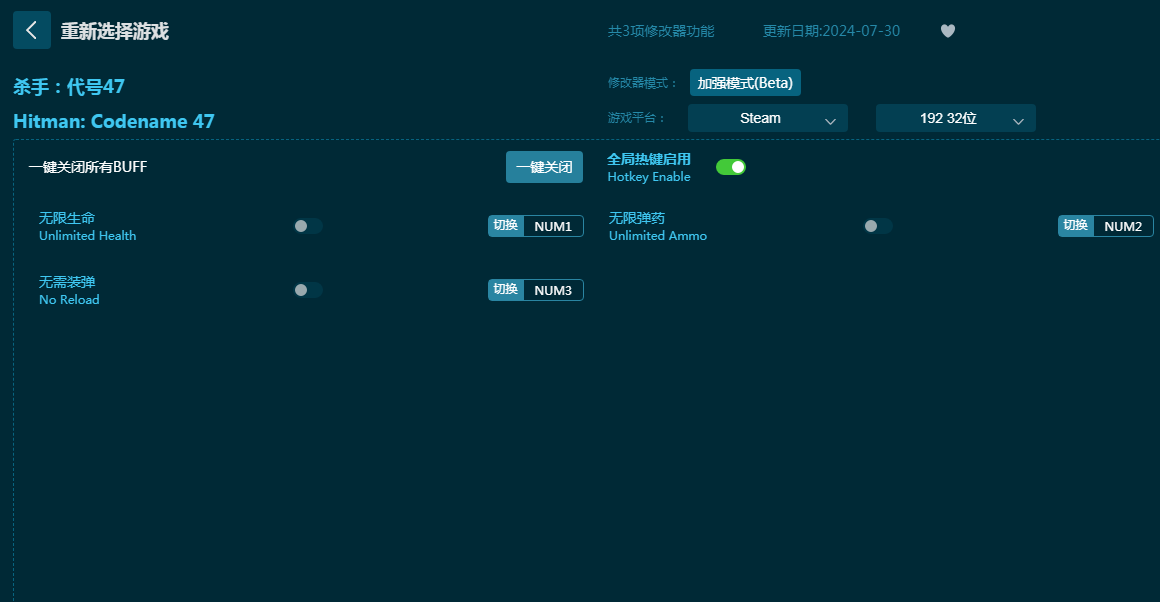The height and width of the screenshot is (602, 1160).
Task: Click 切换 button for NUM3 hotkey
Action: coord(506,290)
